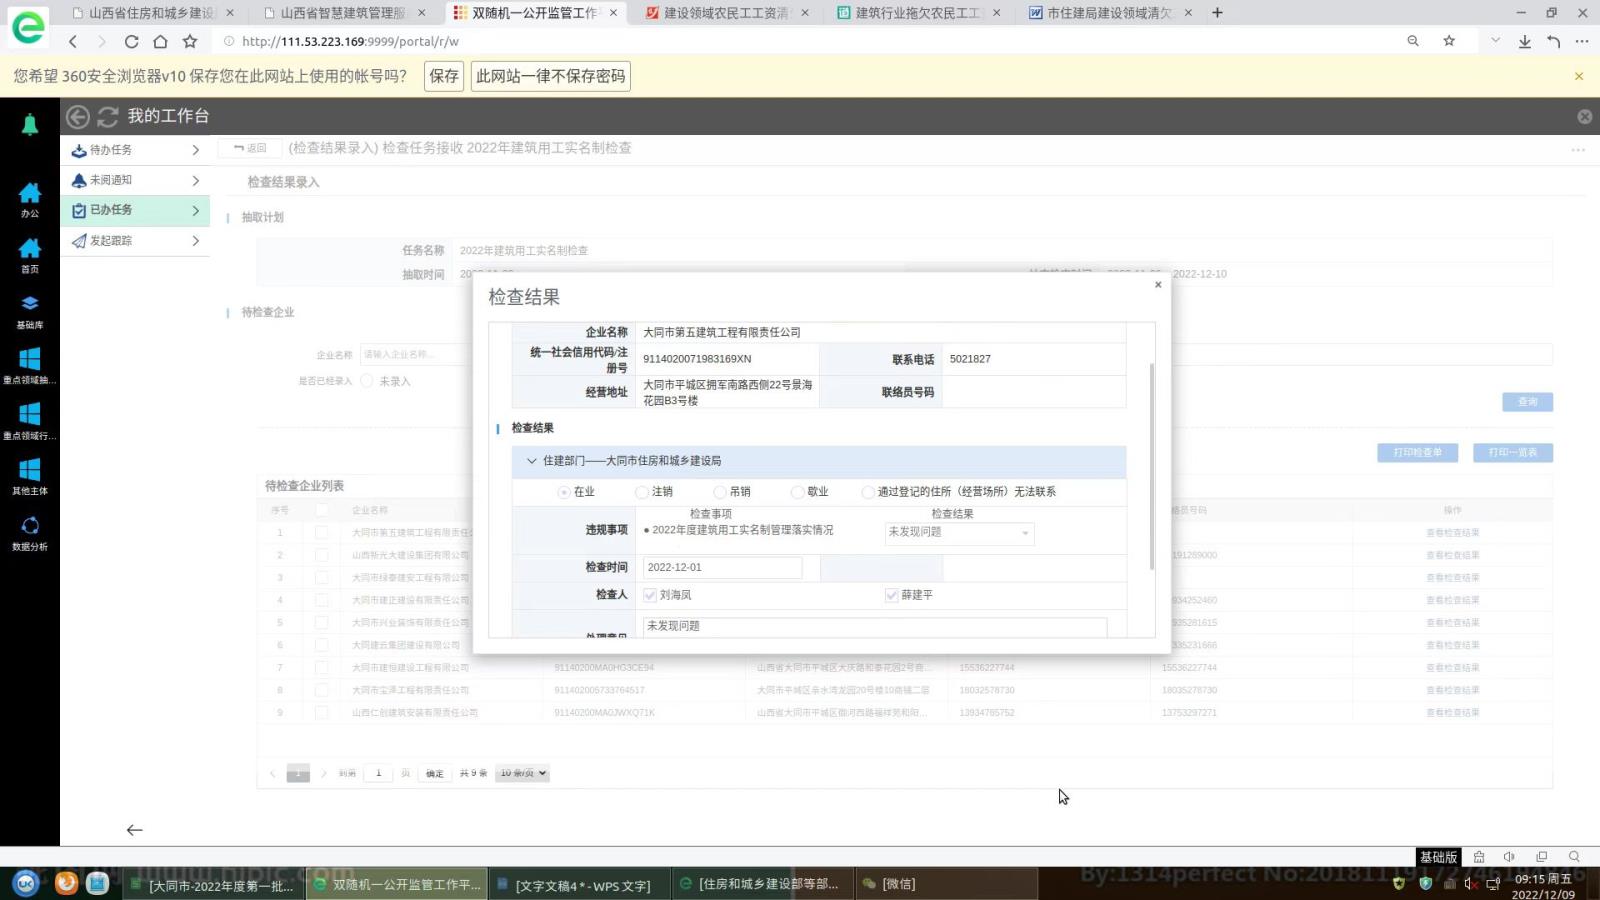Expand 发起跟踪 menu
The width and height of the screenshot is (1600, 900).
click(x=135, y=241)
